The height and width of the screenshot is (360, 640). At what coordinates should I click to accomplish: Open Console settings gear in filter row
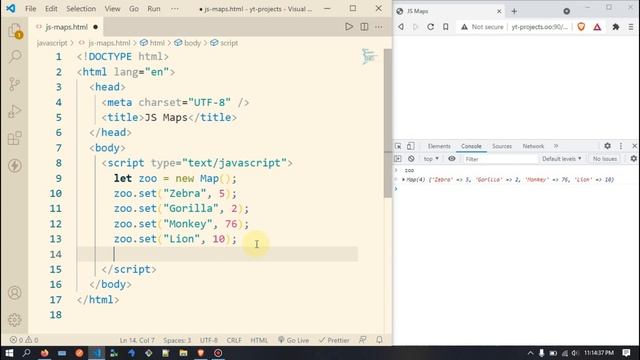point(633,158)
